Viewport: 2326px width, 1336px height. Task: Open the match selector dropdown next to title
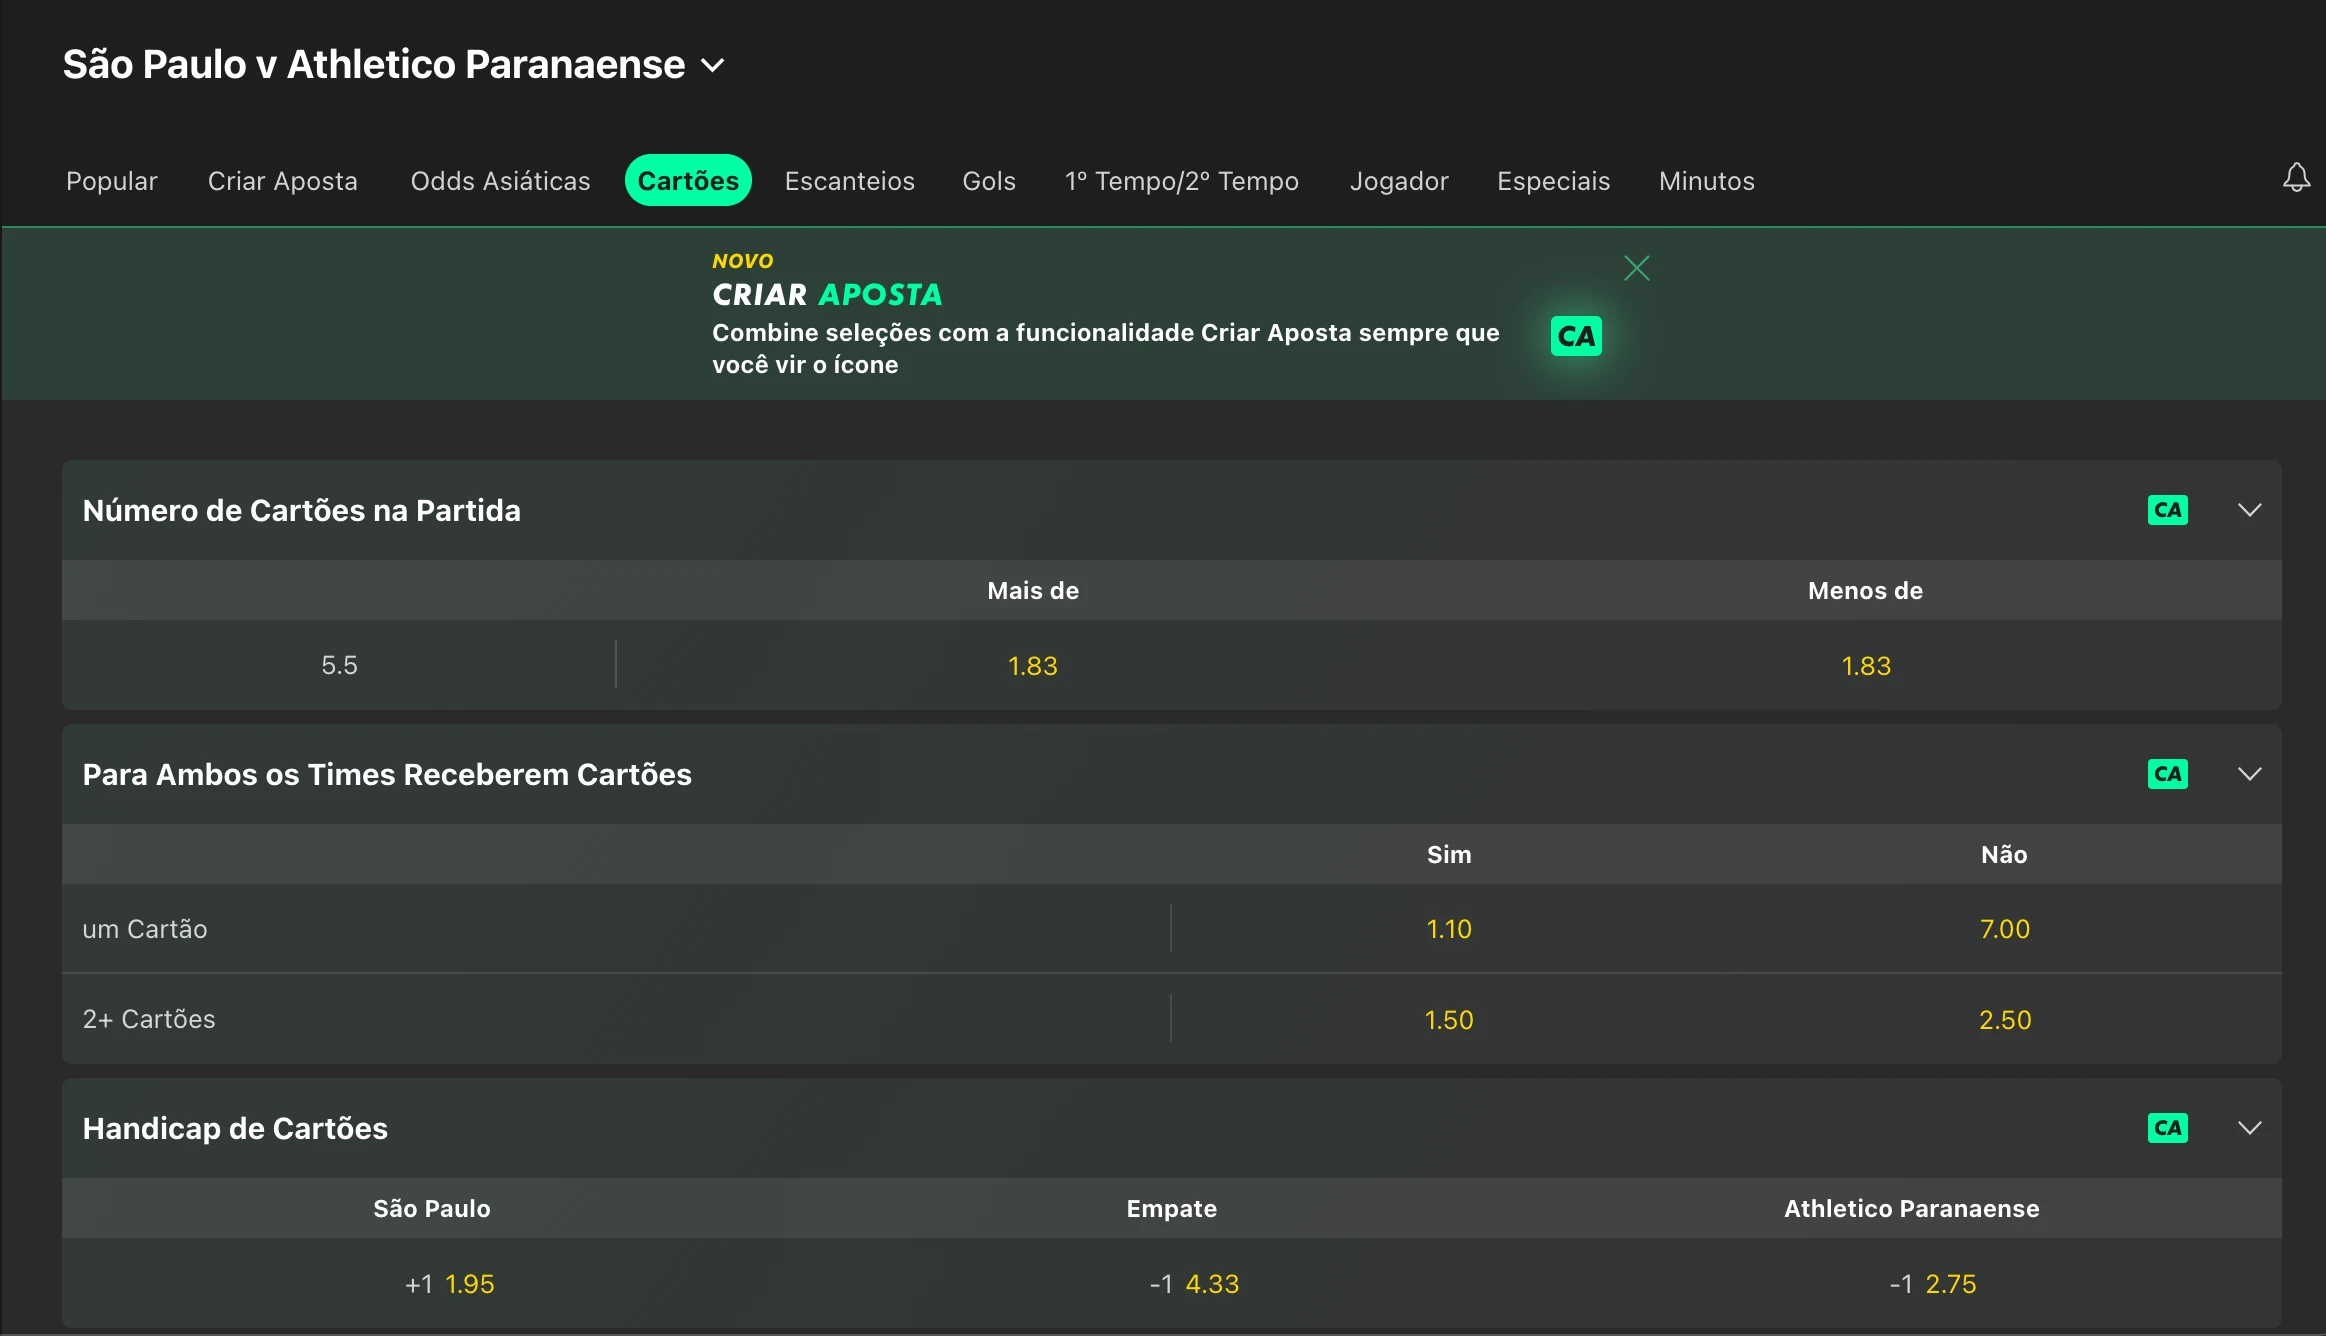[713, 66]
